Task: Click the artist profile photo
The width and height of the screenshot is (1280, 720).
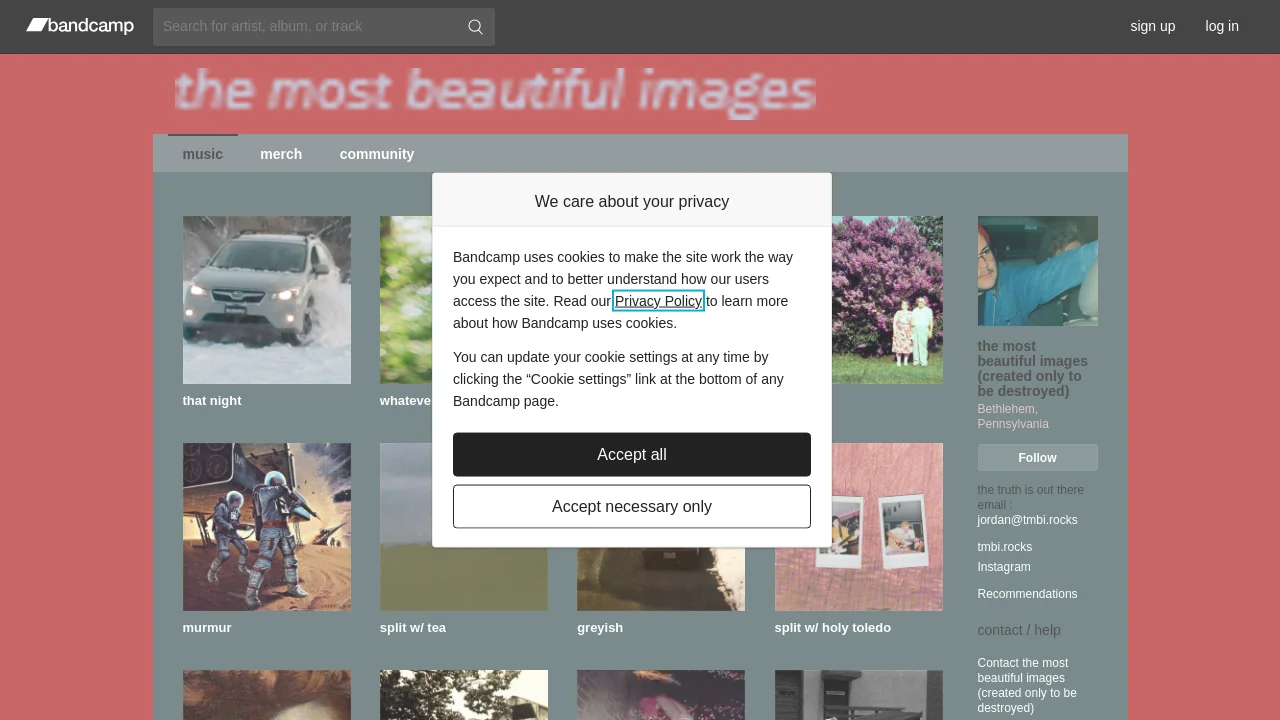Action: click(x=1038, y=271)
